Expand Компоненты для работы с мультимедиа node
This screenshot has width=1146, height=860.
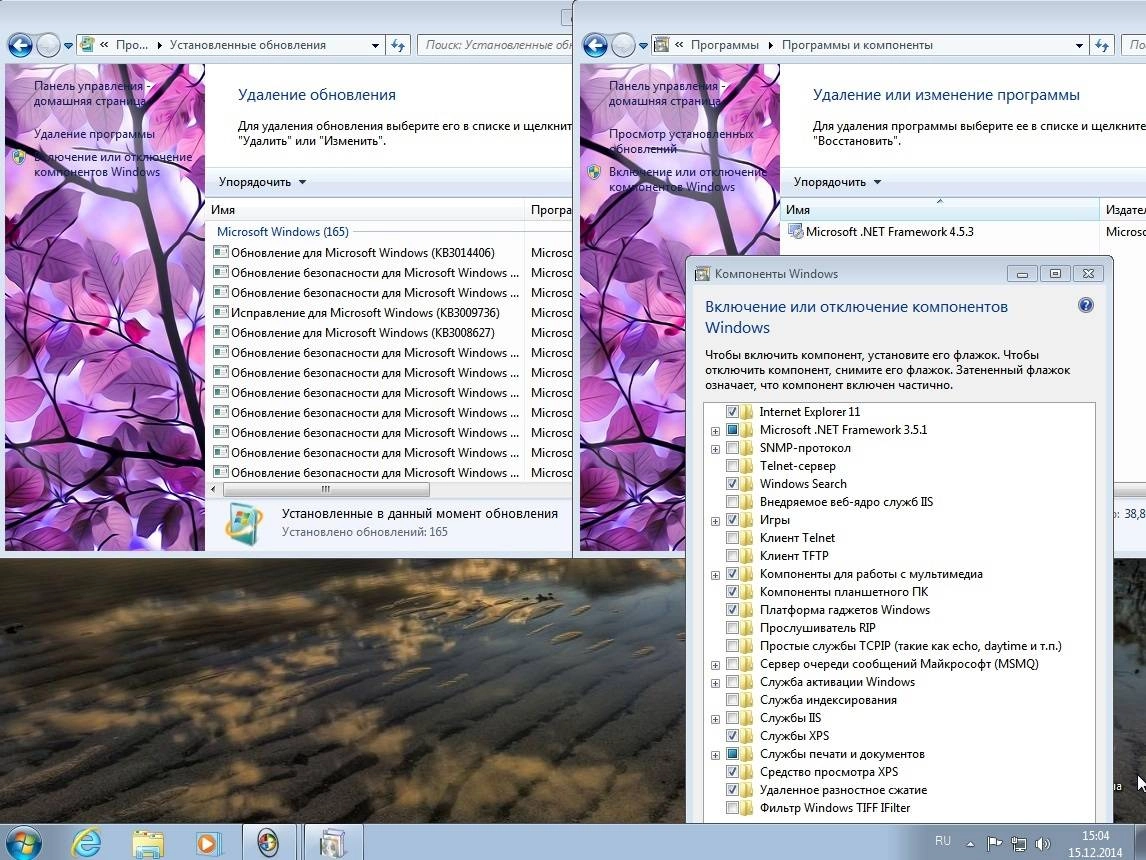[716, 575]
